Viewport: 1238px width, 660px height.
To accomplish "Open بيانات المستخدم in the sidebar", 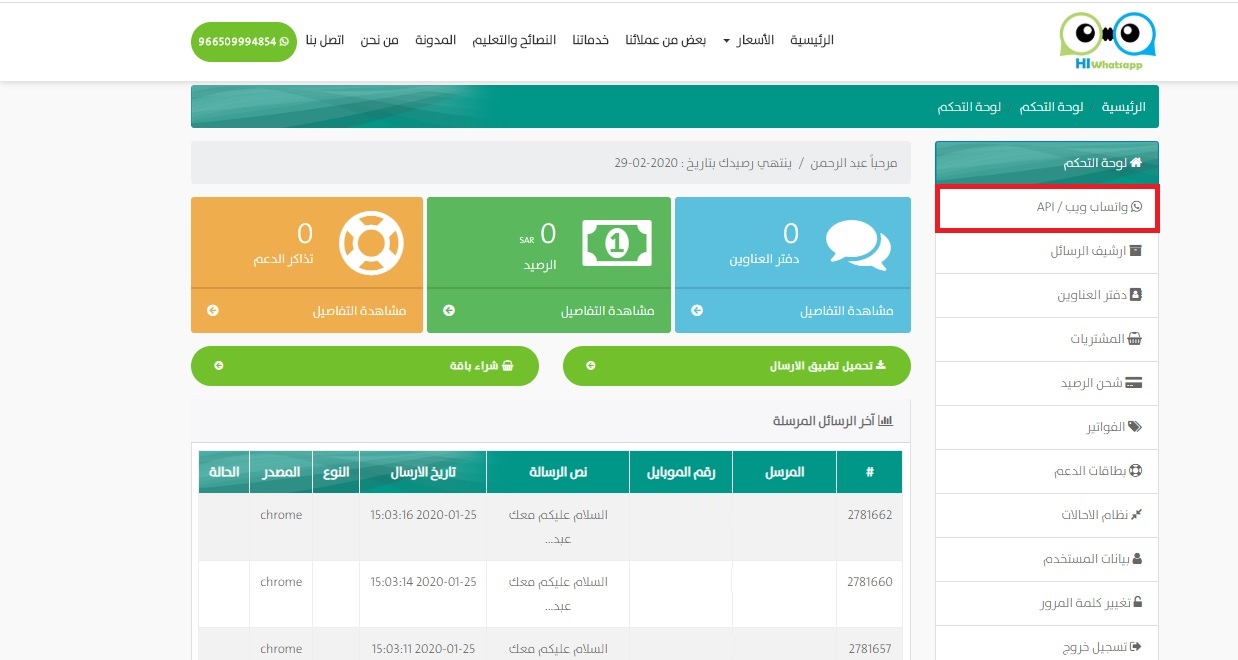I will pyautogui.click(x=1047, y=559).
